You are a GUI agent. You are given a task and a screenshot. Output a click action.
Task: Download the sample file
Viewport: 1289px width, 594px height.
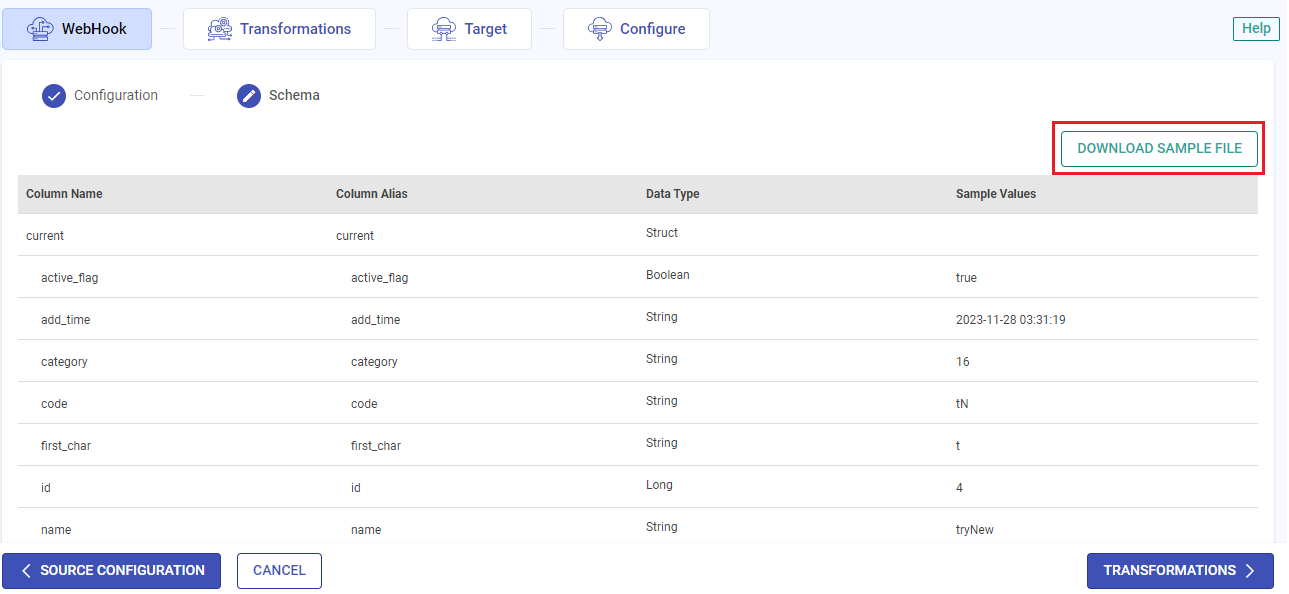pyautogui.click(x=1157, y=148)
